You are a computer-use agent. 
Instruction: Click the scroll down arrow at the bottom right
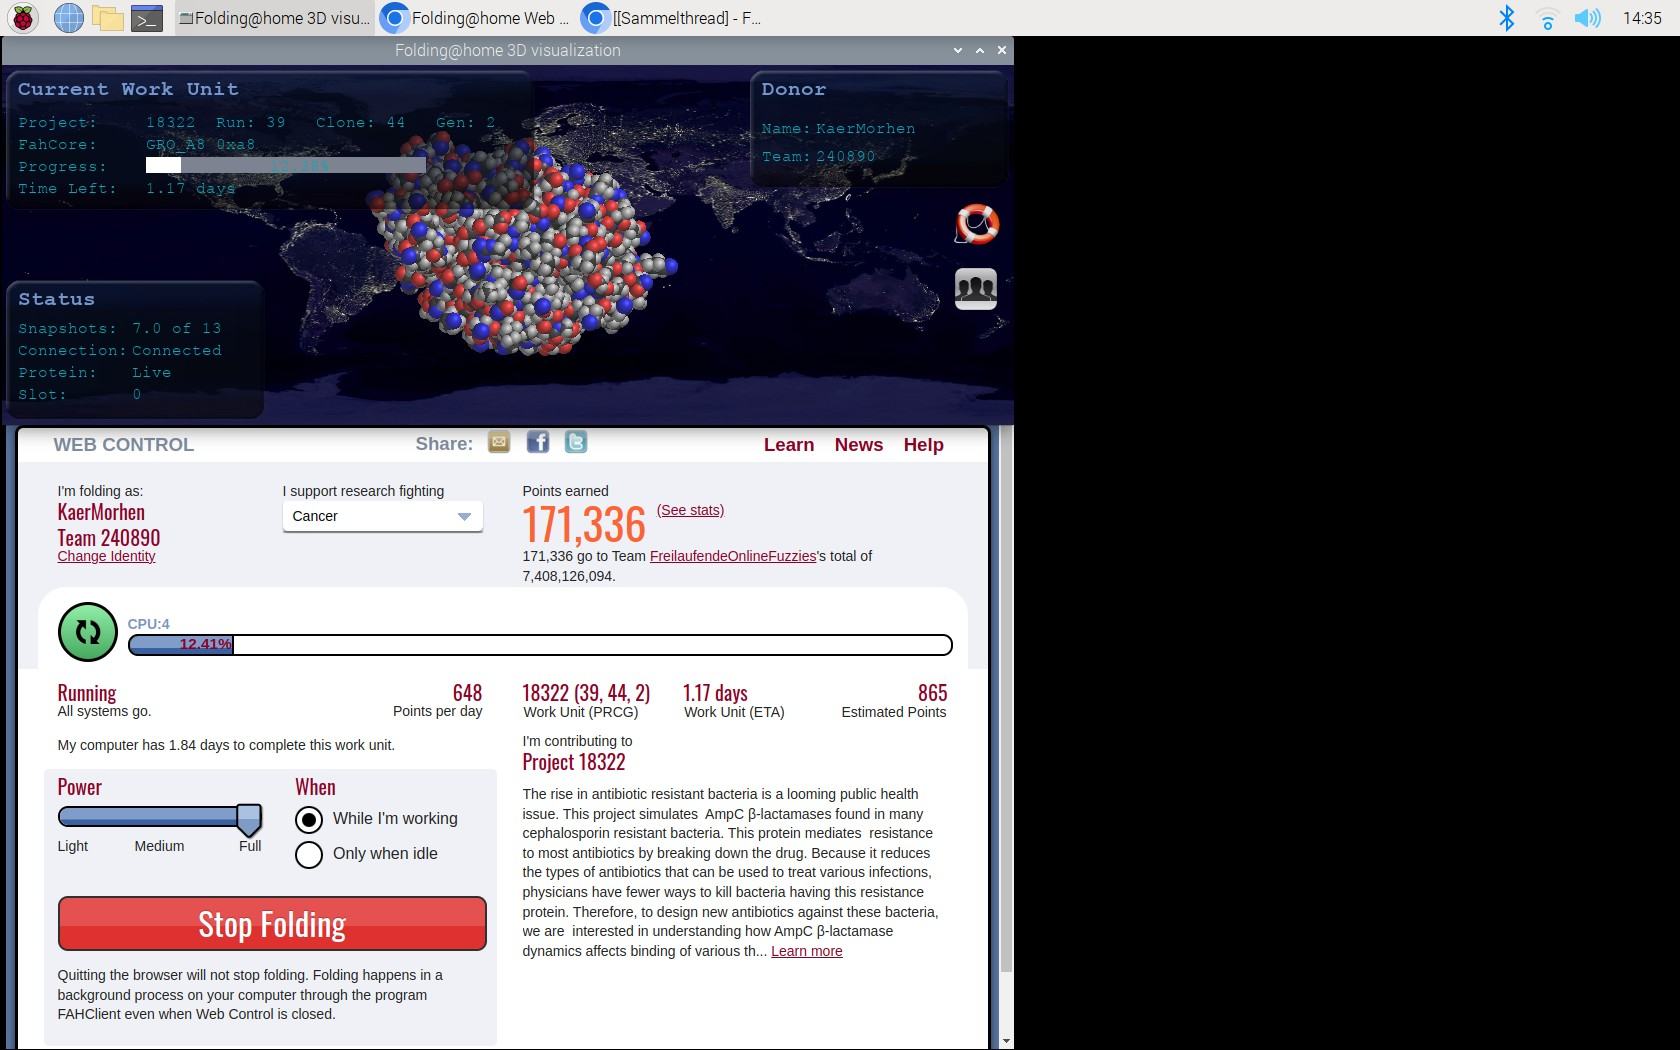tap(1006, 1041)
